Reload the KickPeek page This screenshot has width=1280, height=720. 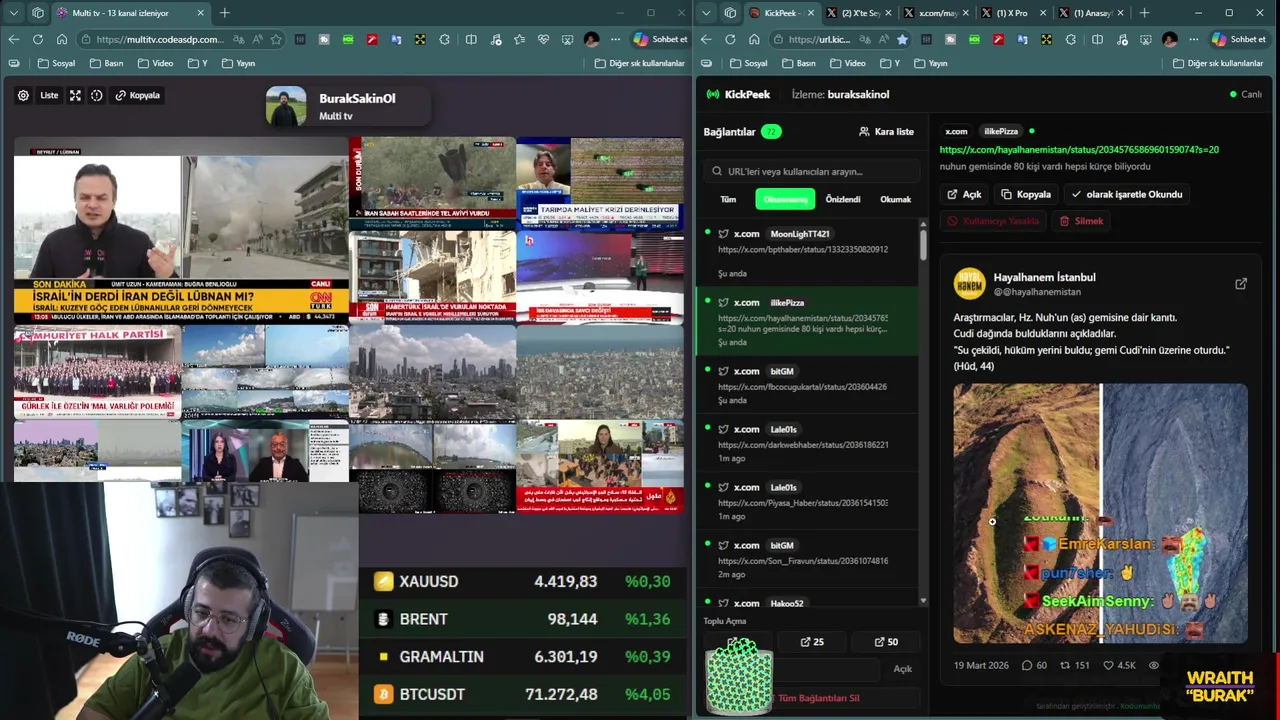(730, 39)
